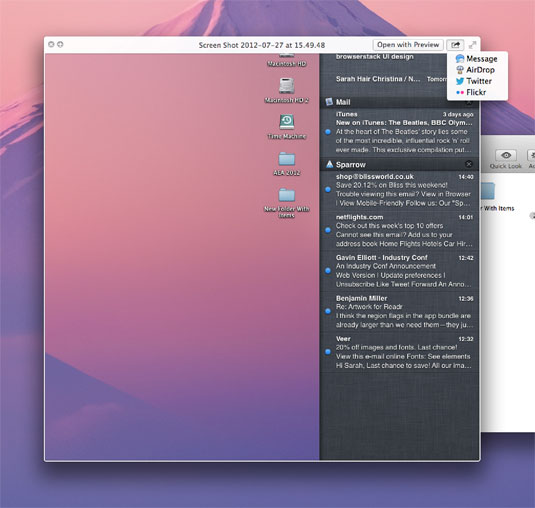Click the Sparrow section header label
Viewport: 535px width, 508px height.
coord(350,164)
